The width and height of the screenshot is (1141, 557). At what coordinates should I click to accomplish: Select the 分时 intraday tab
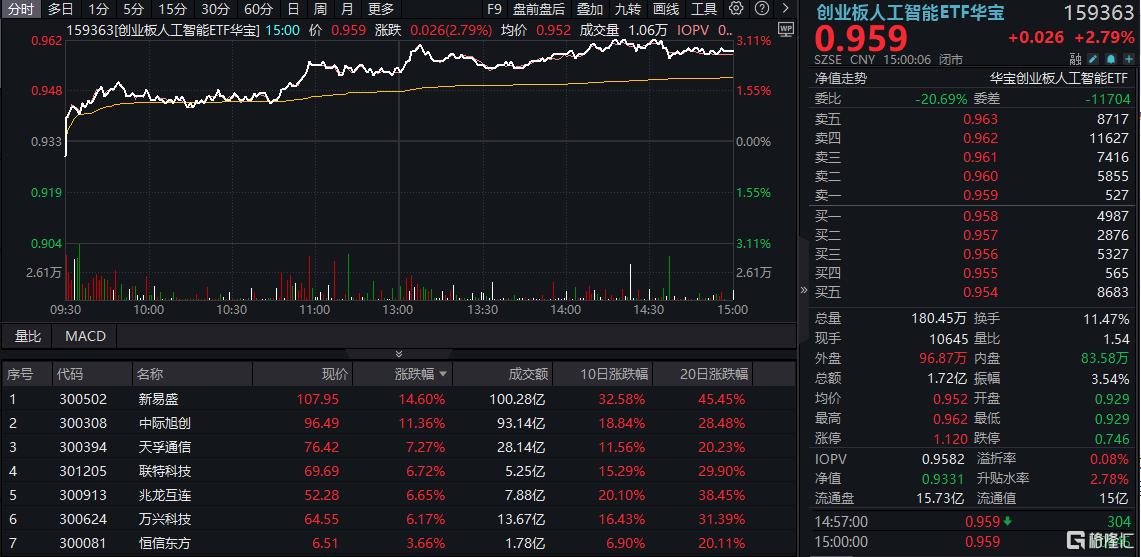coord(20,9)
